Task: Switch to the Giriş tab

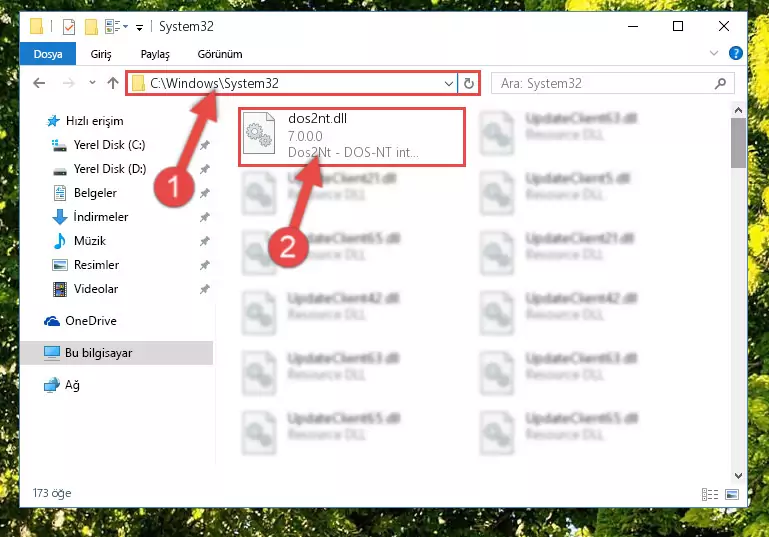Action: 101,54
